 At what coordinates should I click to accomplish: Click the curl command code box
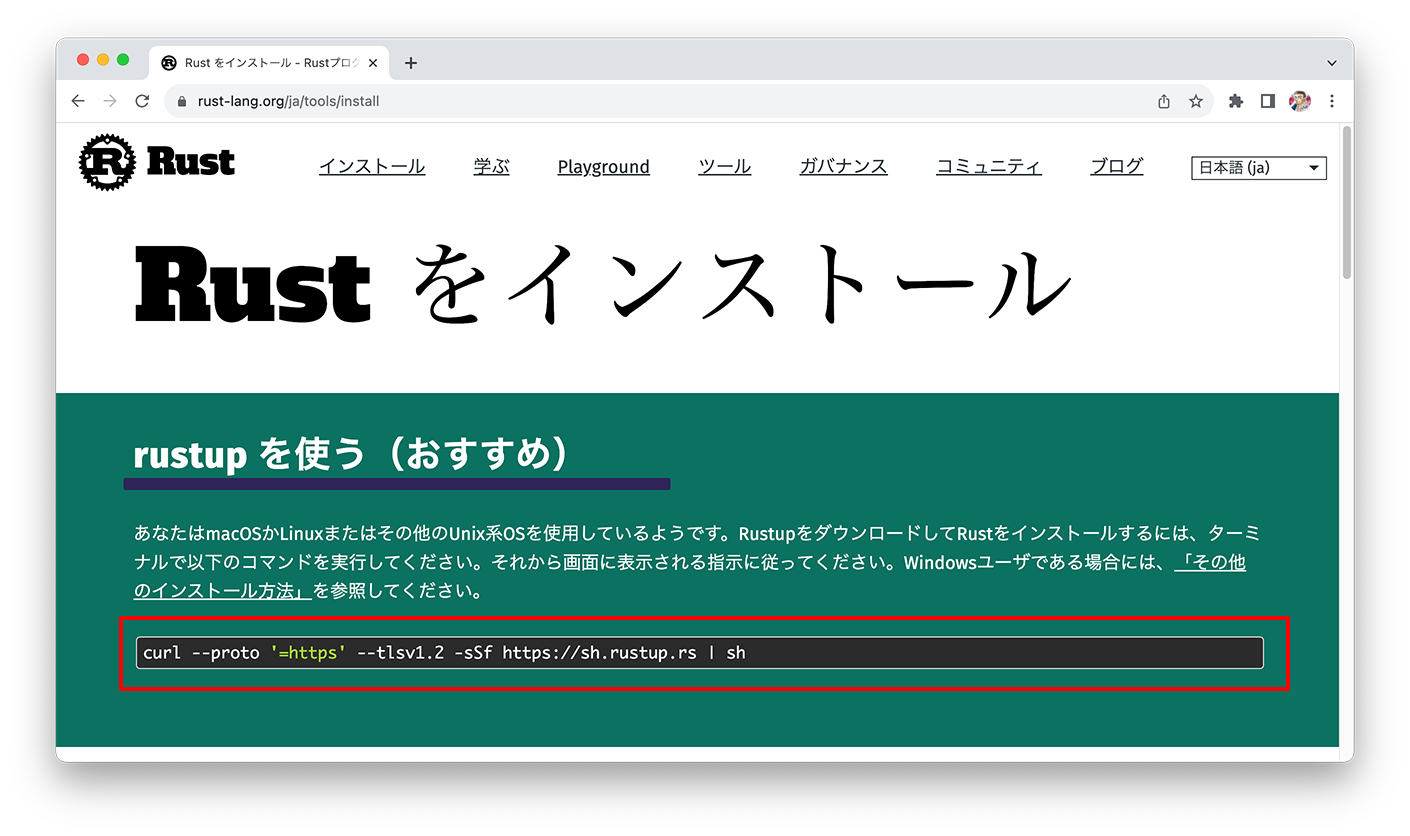pyautogui.click(x=699, y=653)
